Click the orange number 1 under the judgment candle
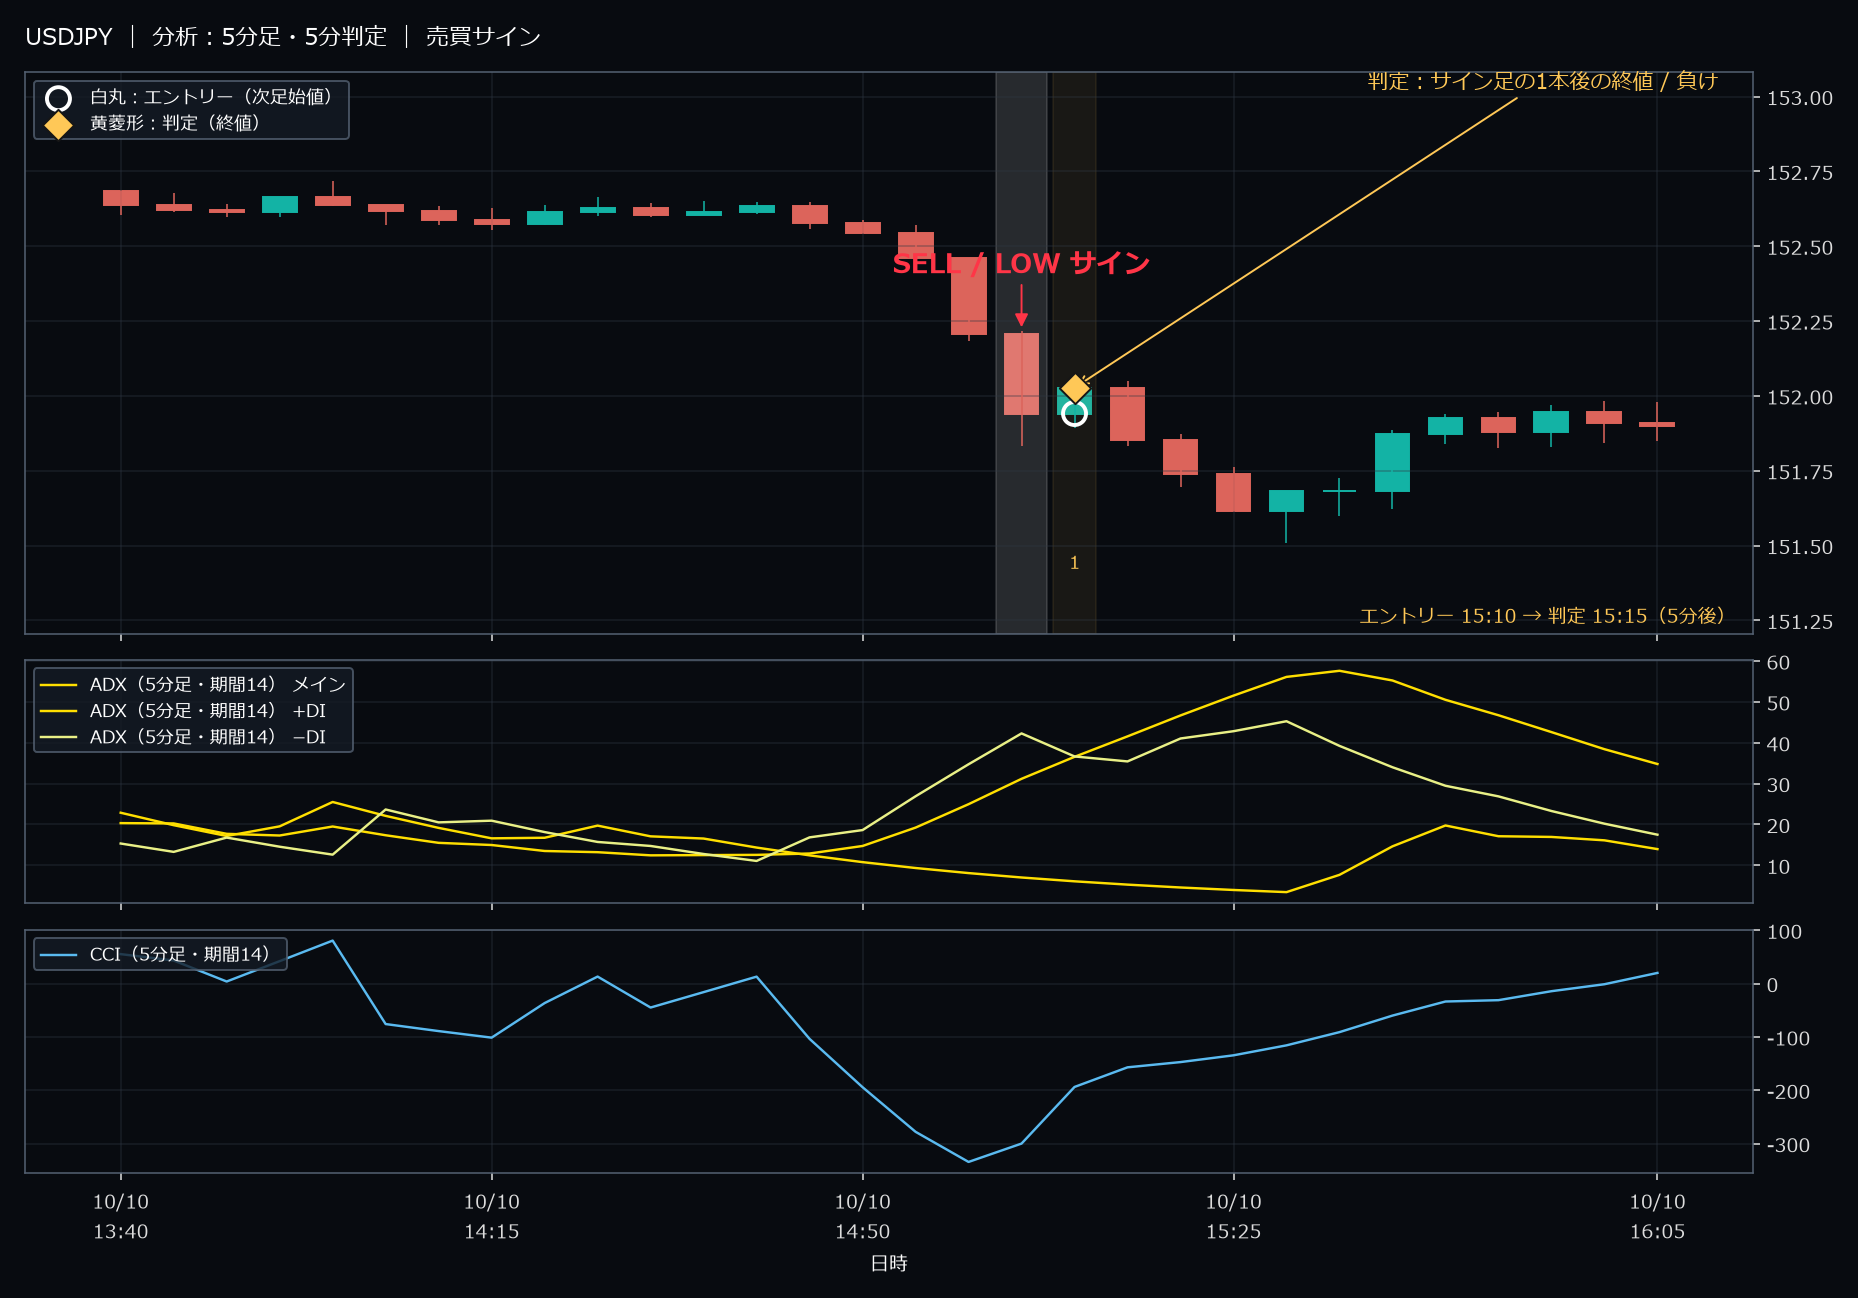This screenshot has height=1298, width=1858. coord(1074,563)
